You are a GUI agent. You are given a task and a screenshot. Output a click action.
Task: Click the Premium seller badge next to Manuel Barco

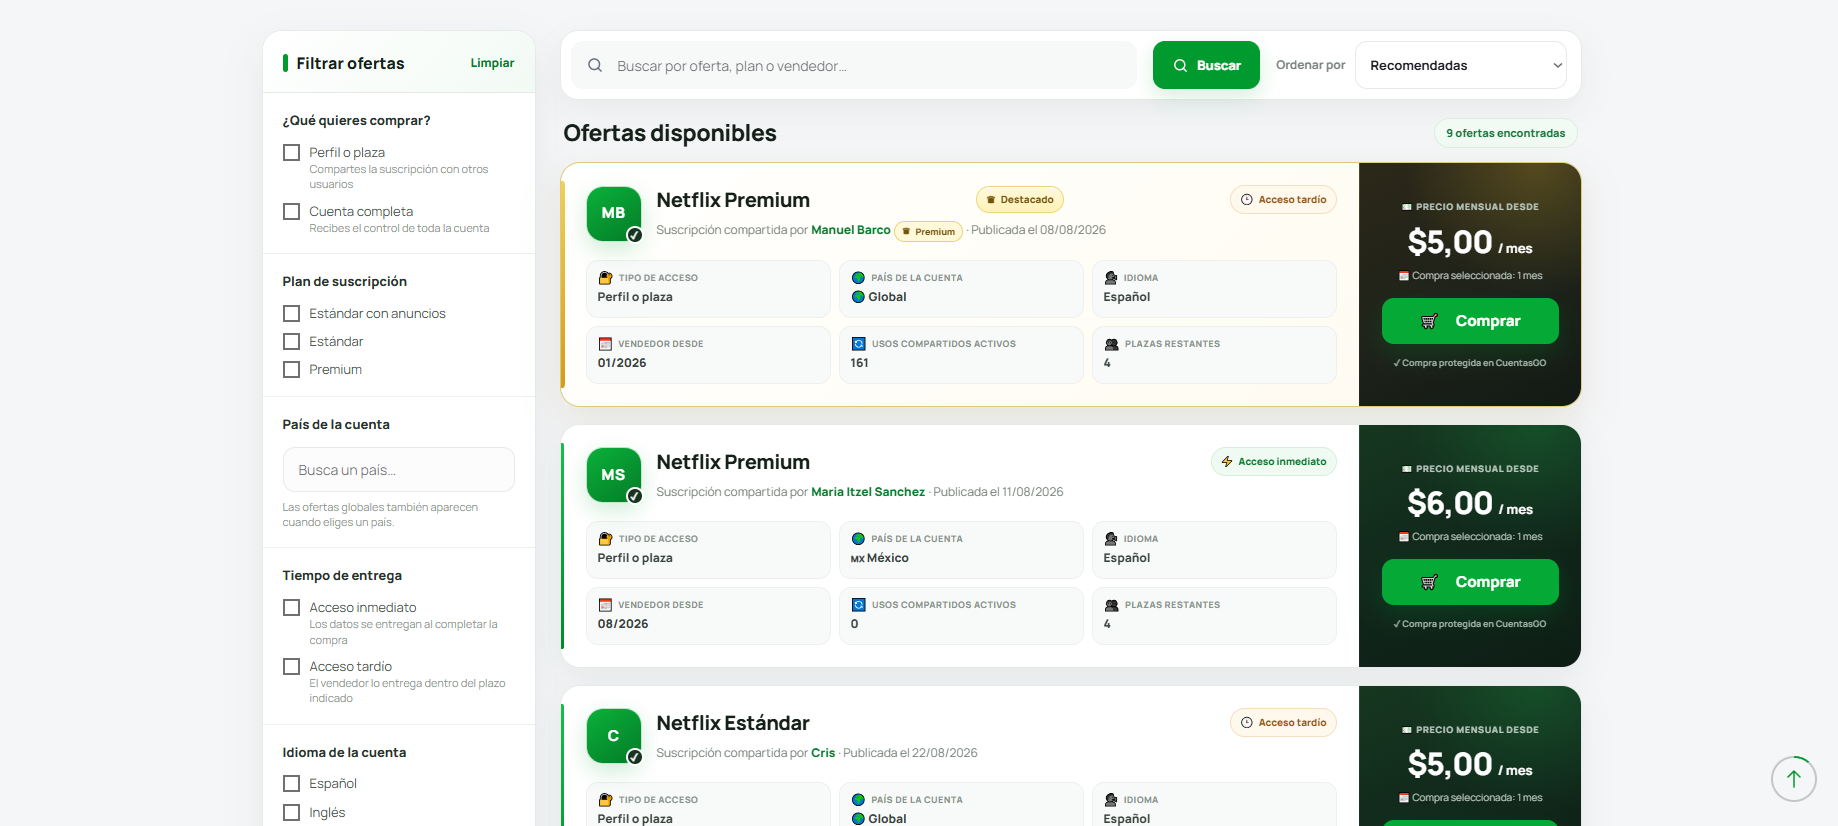click(928, 232)
